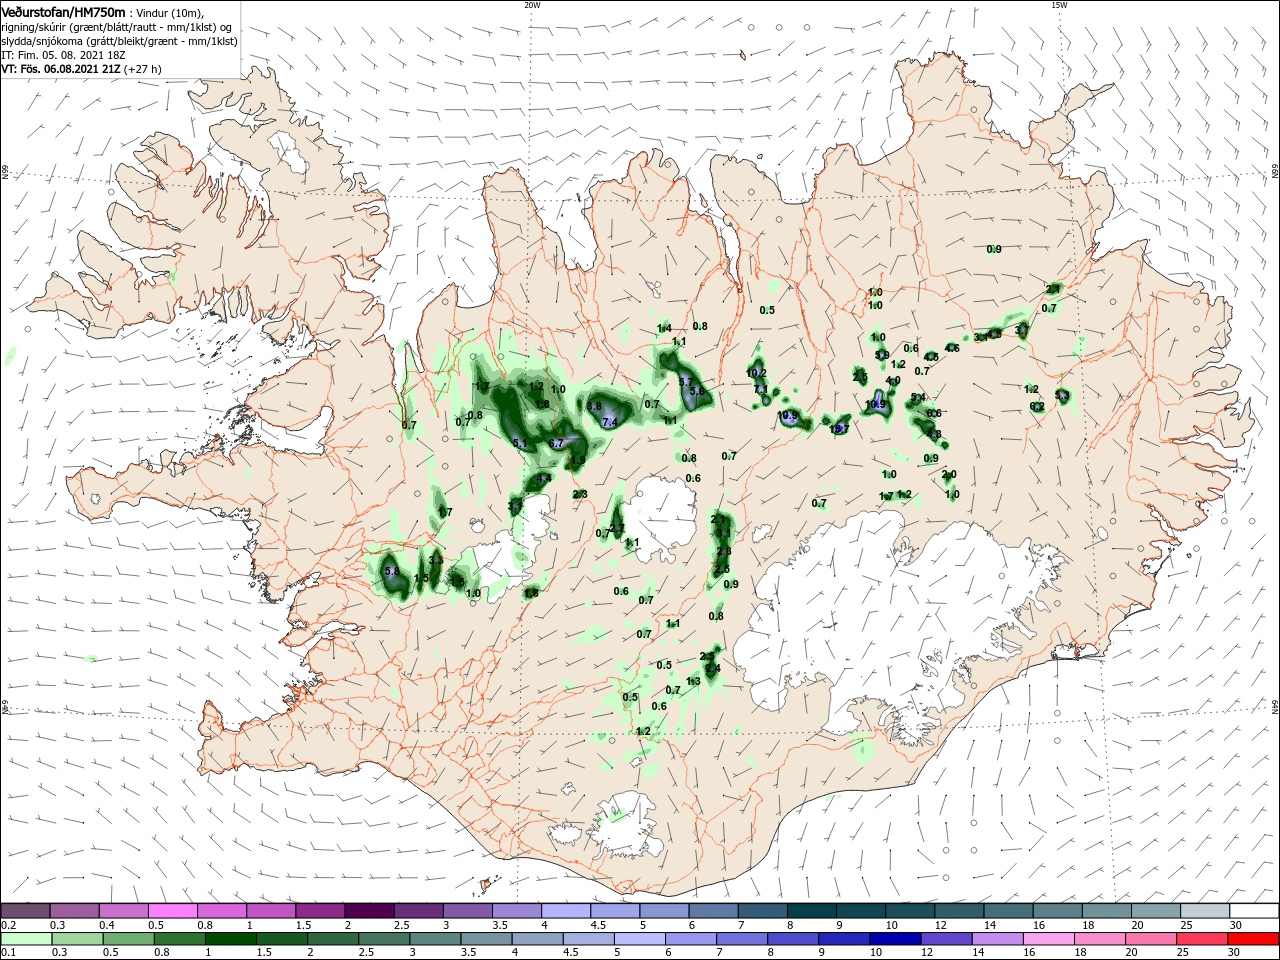Click the Veðurstofan/HM750m title text
This screenshot has height=960, width=1280.
63,11
